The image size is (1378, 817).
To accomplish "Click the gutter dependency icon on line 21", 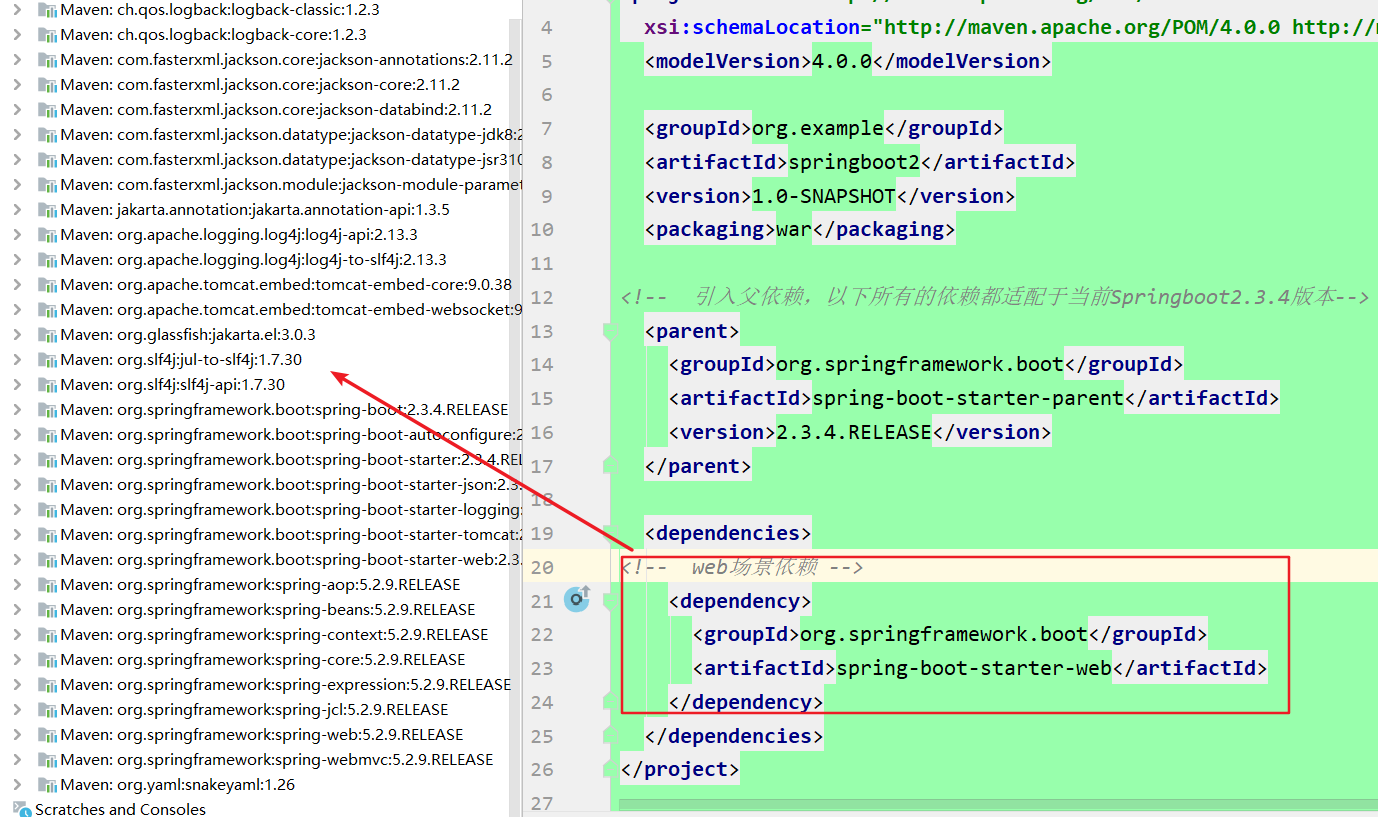I will click(x=577, y=599).
